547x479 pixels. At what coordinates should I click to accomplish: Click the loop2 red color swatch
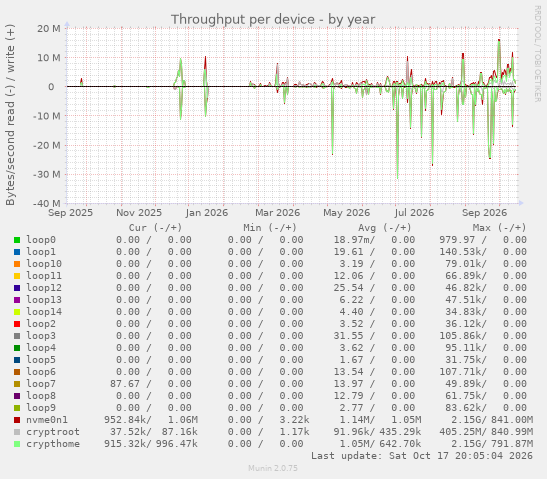[x=17, y=324]
